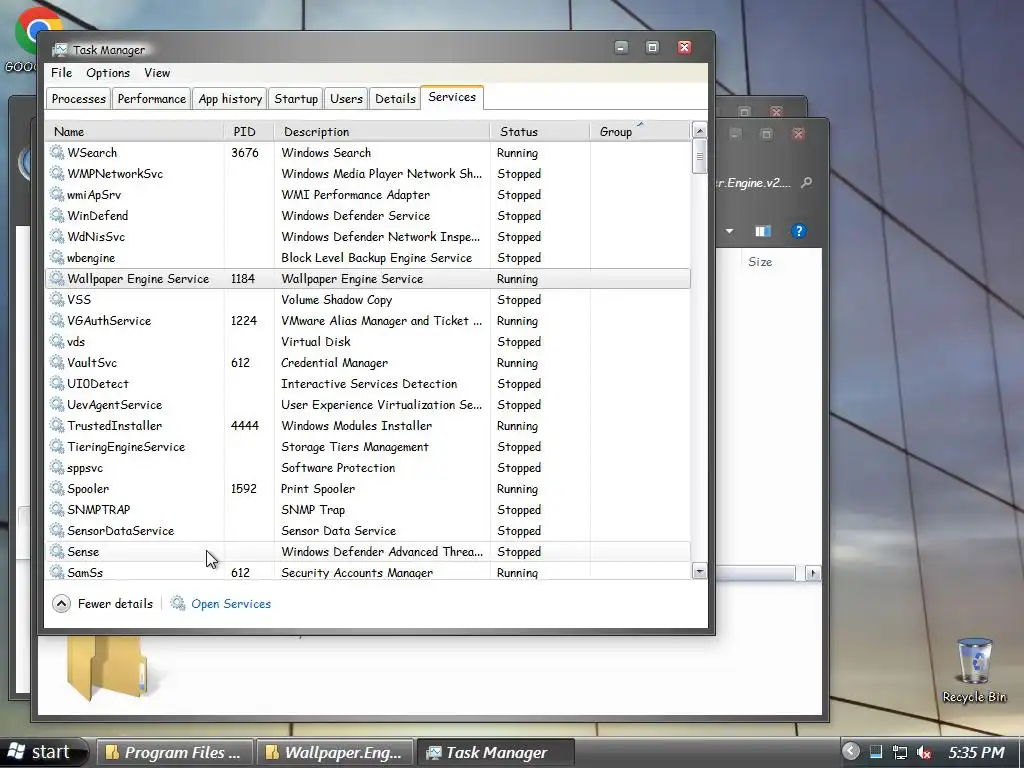This screenshot has height=768, width=1024.
Task: Click the VGAuthService gear icon
Action: pyautogui.click(x=57, y=321)
